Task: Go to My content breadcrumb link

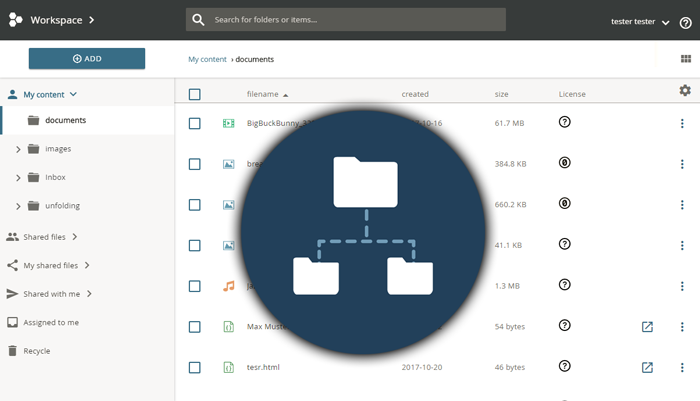Action: 207,59
